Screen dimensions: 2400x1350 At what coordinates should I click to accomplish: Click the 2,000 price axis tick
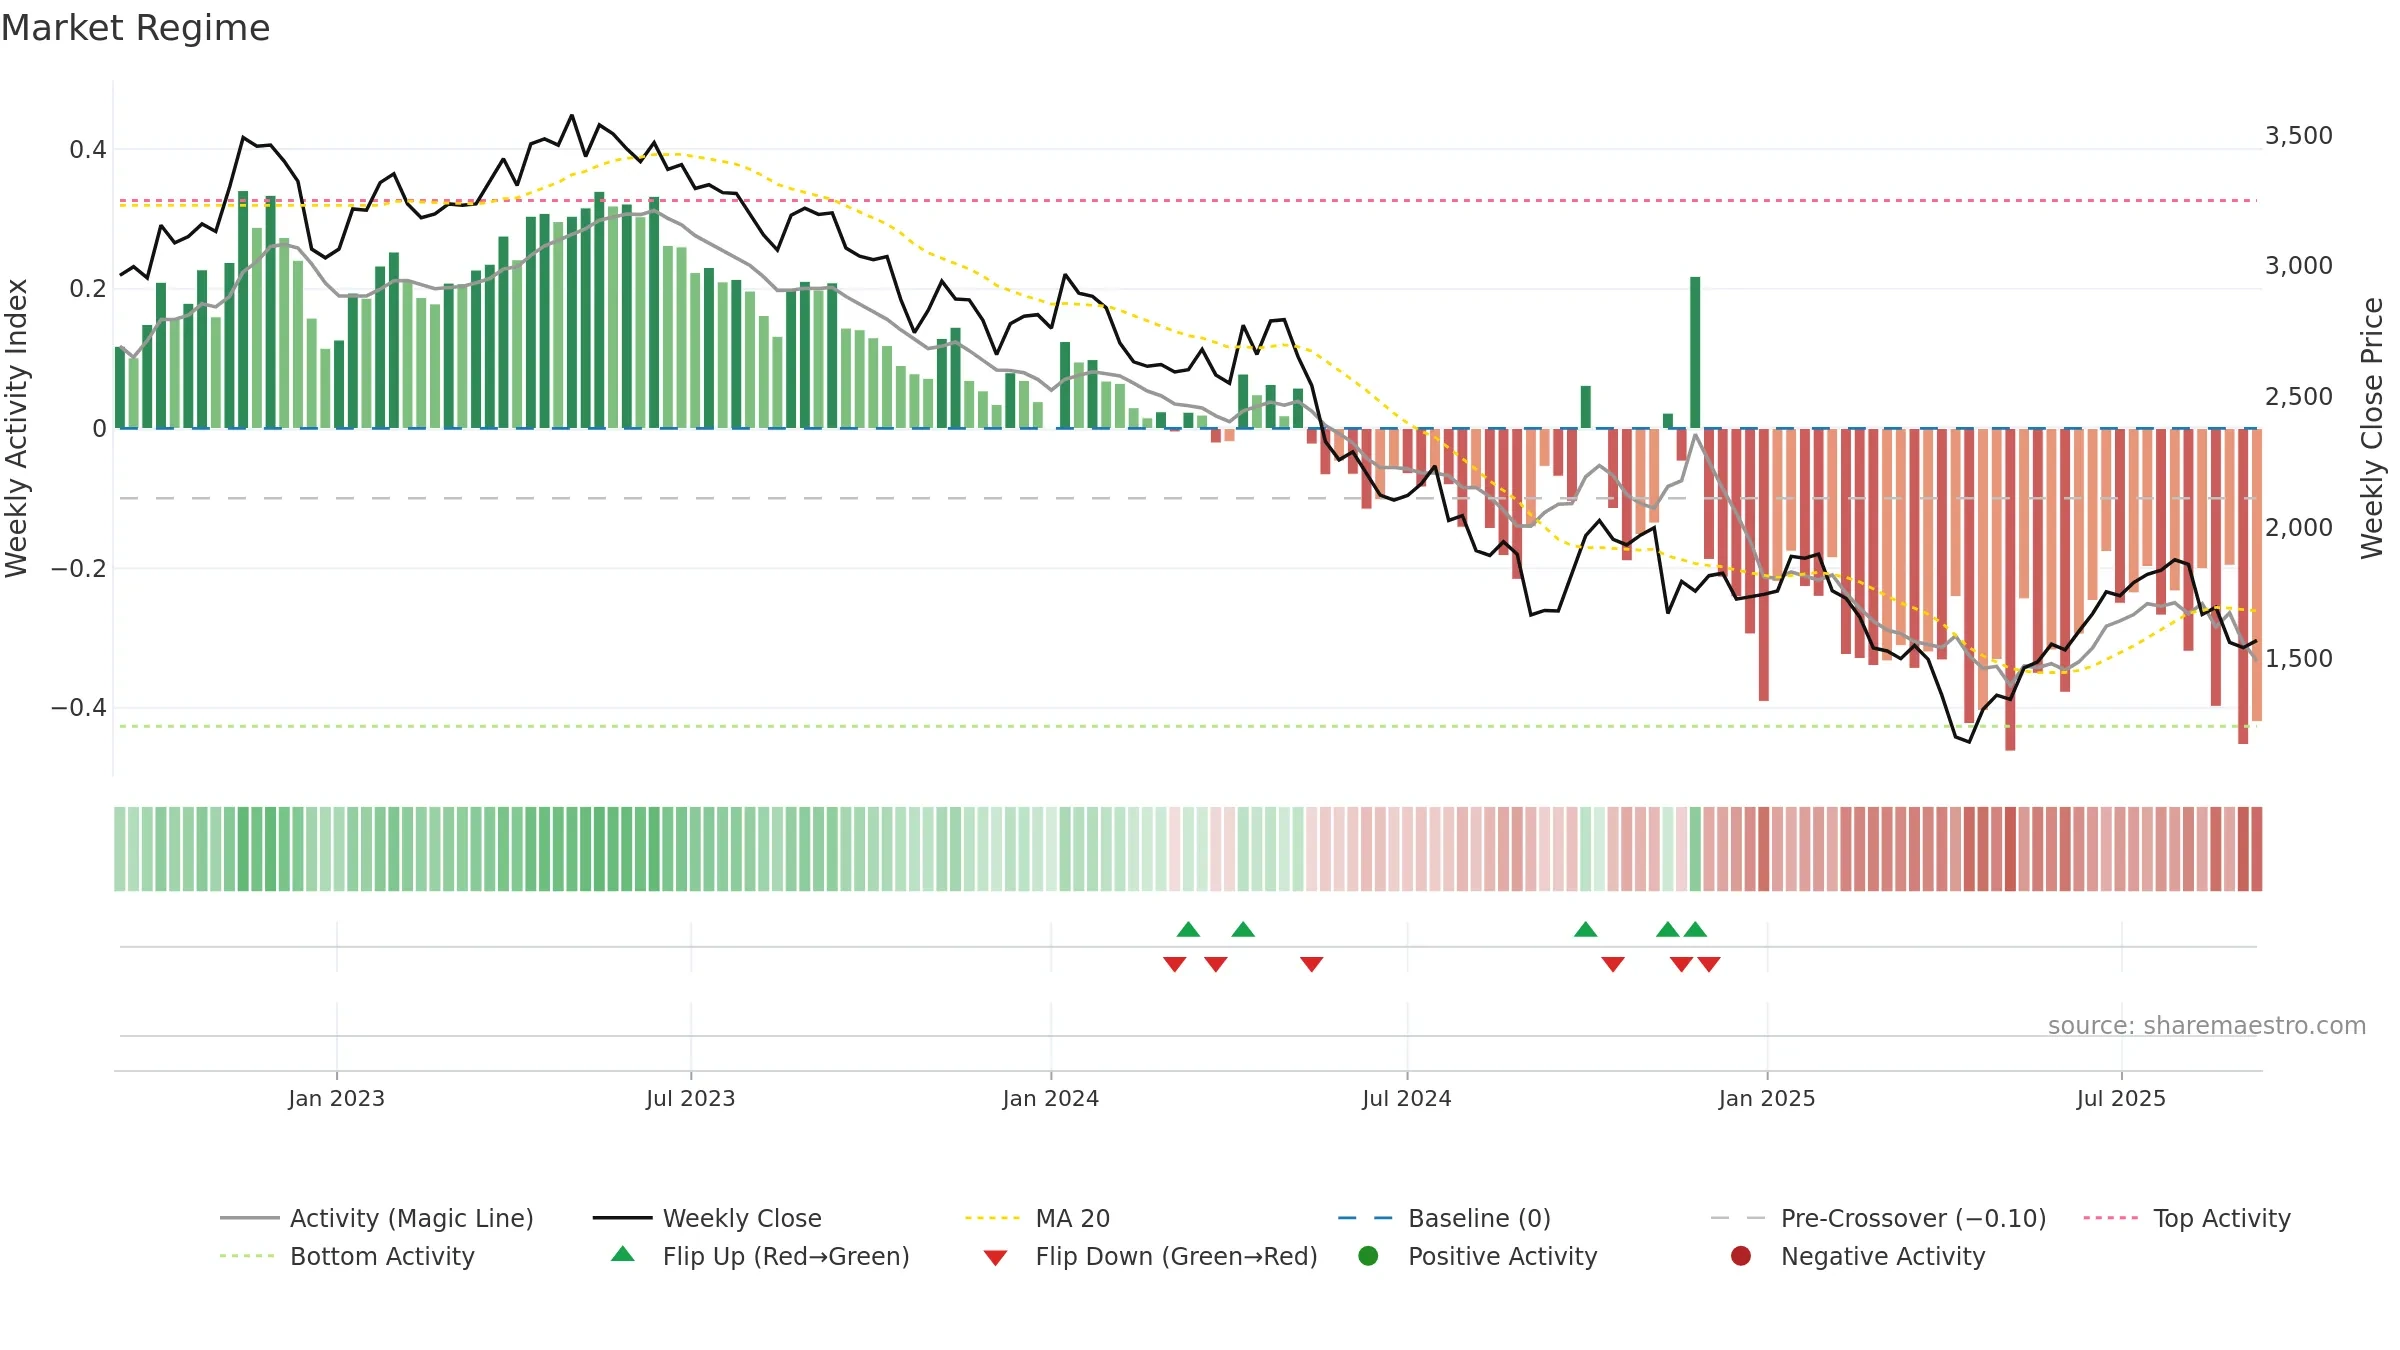tap(2298, 527)
